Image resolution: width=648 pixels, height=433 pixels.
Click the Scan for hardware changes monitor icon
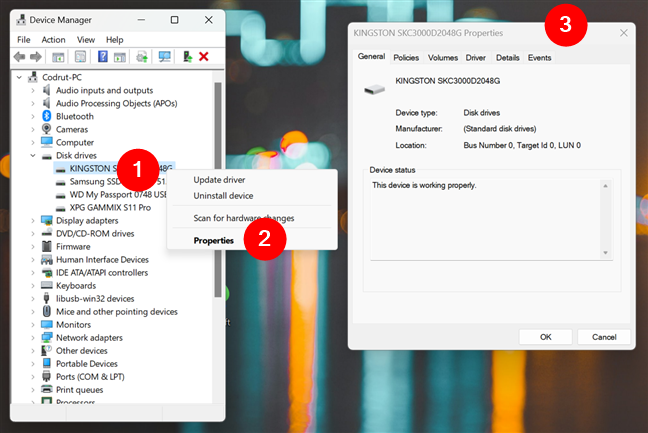point(164,57)
